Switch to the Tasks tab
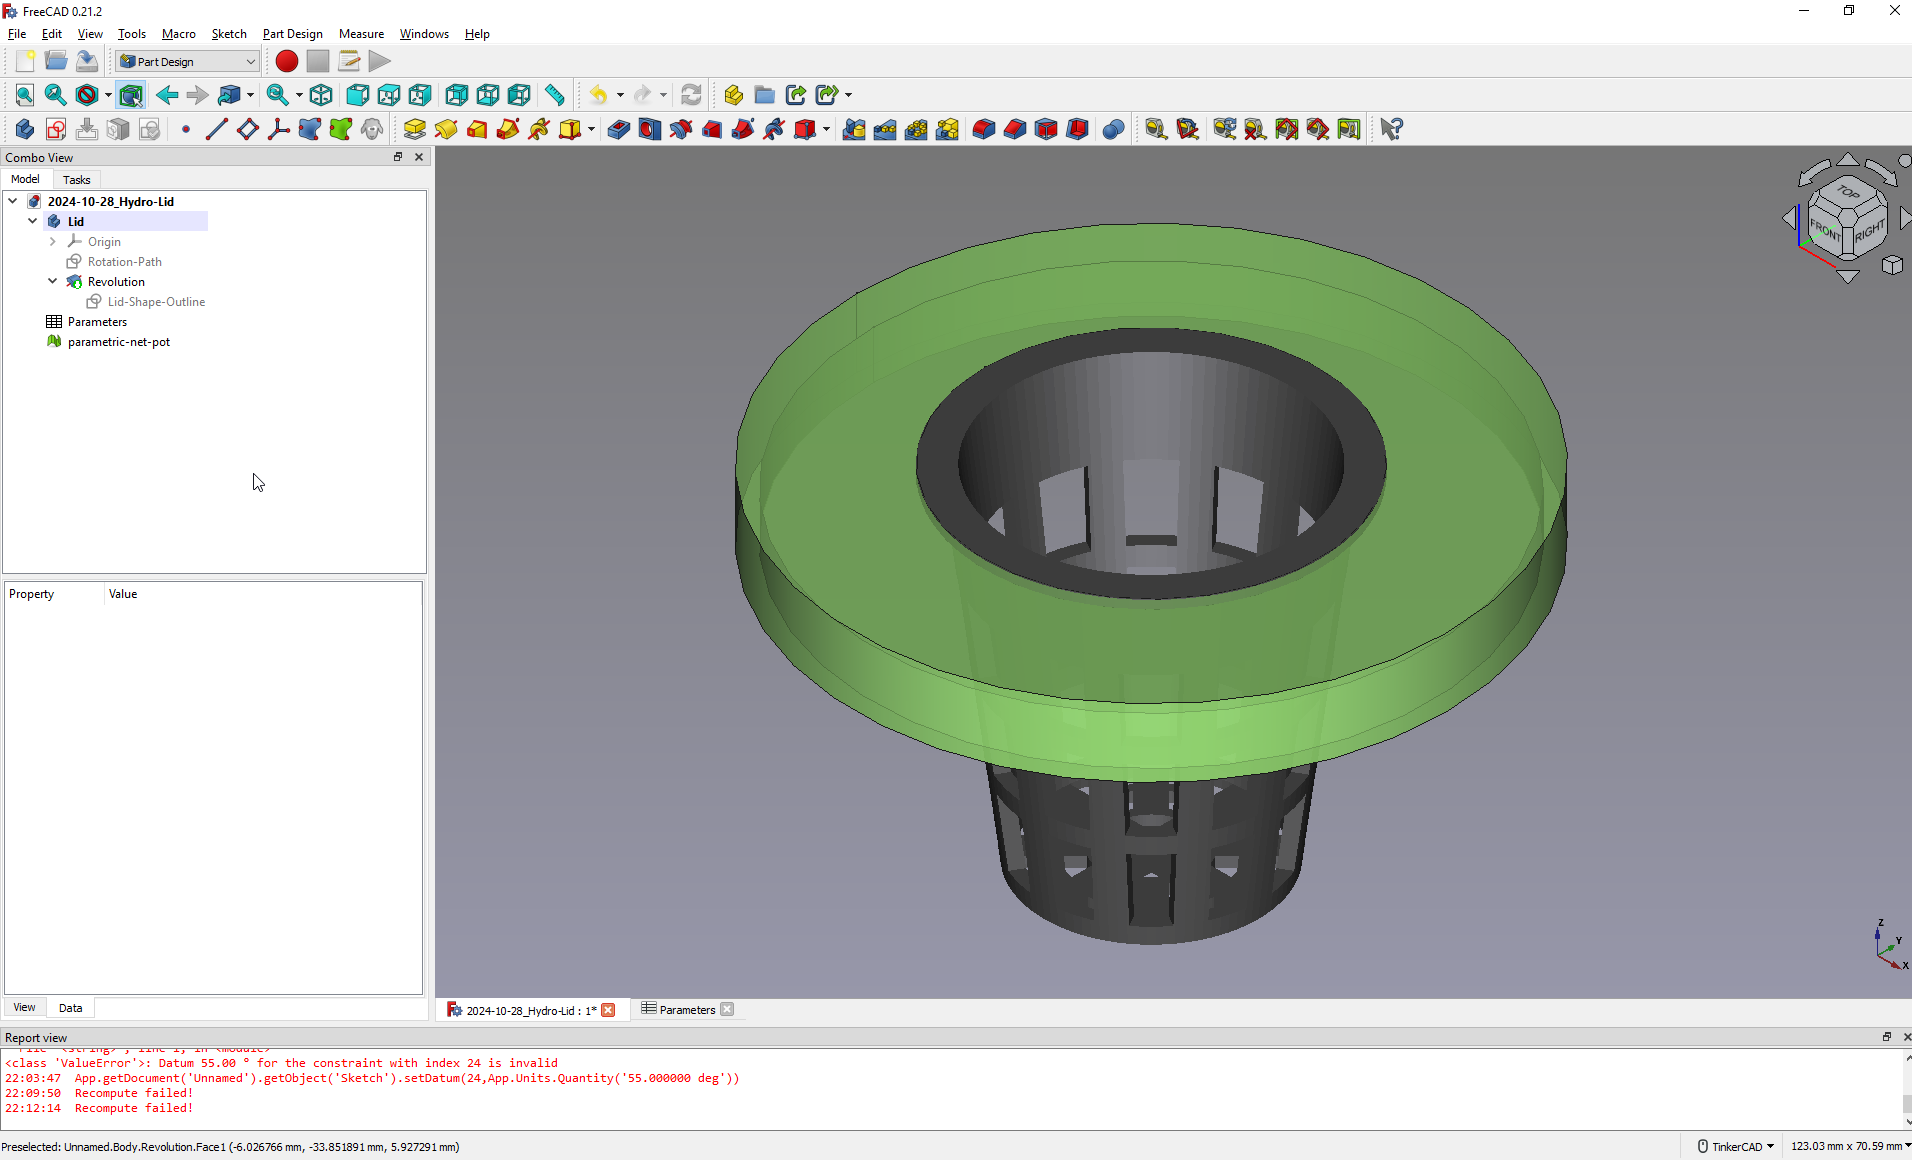 (77, 179)
